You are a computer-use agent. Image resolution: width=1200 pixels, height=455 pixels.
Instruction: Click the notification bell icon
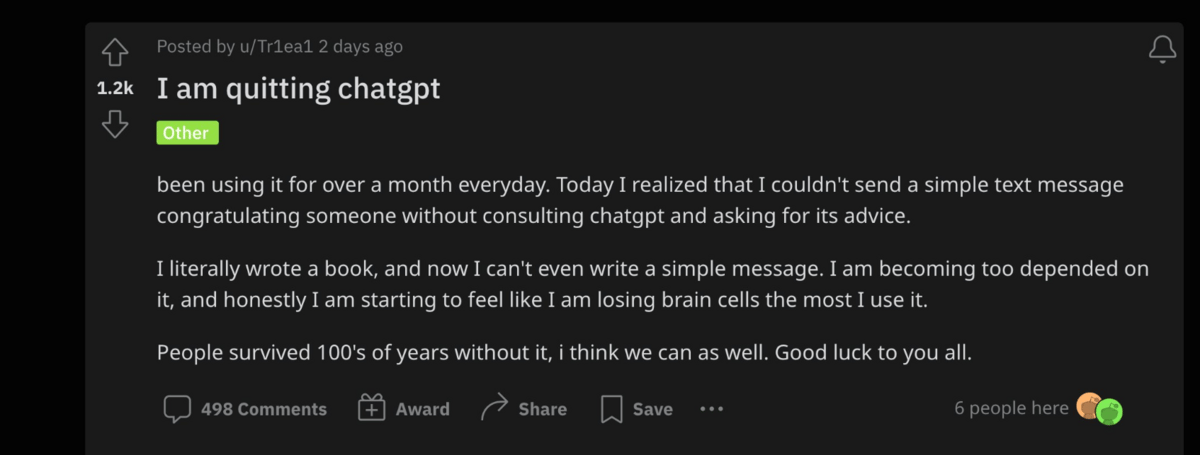1162,49
